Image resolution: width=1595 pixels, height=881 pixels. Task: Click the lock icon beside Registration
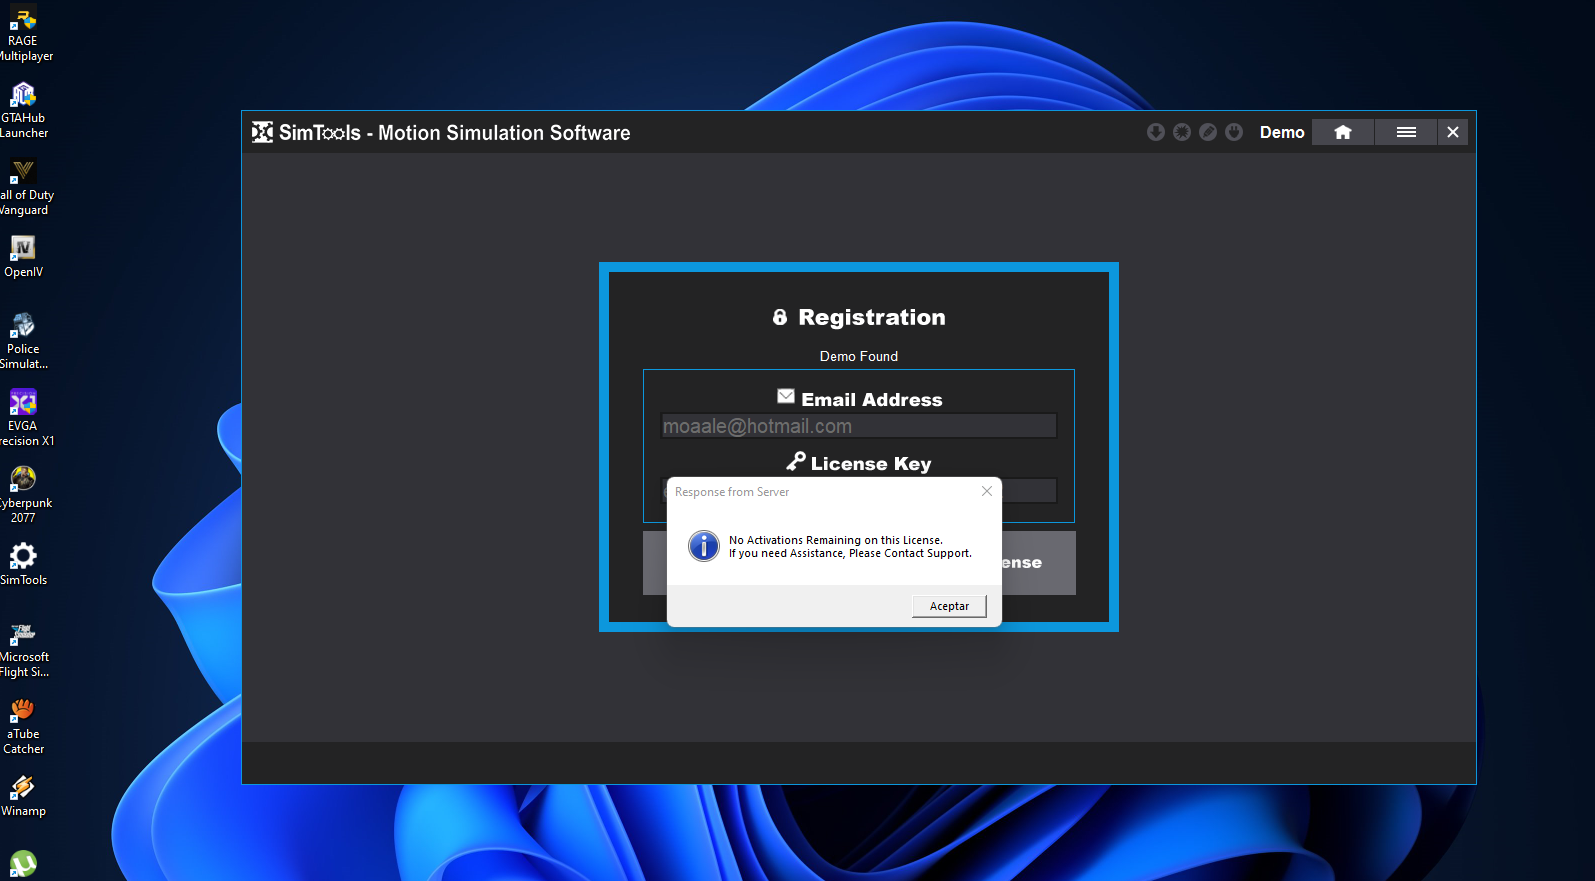[780, 317]
